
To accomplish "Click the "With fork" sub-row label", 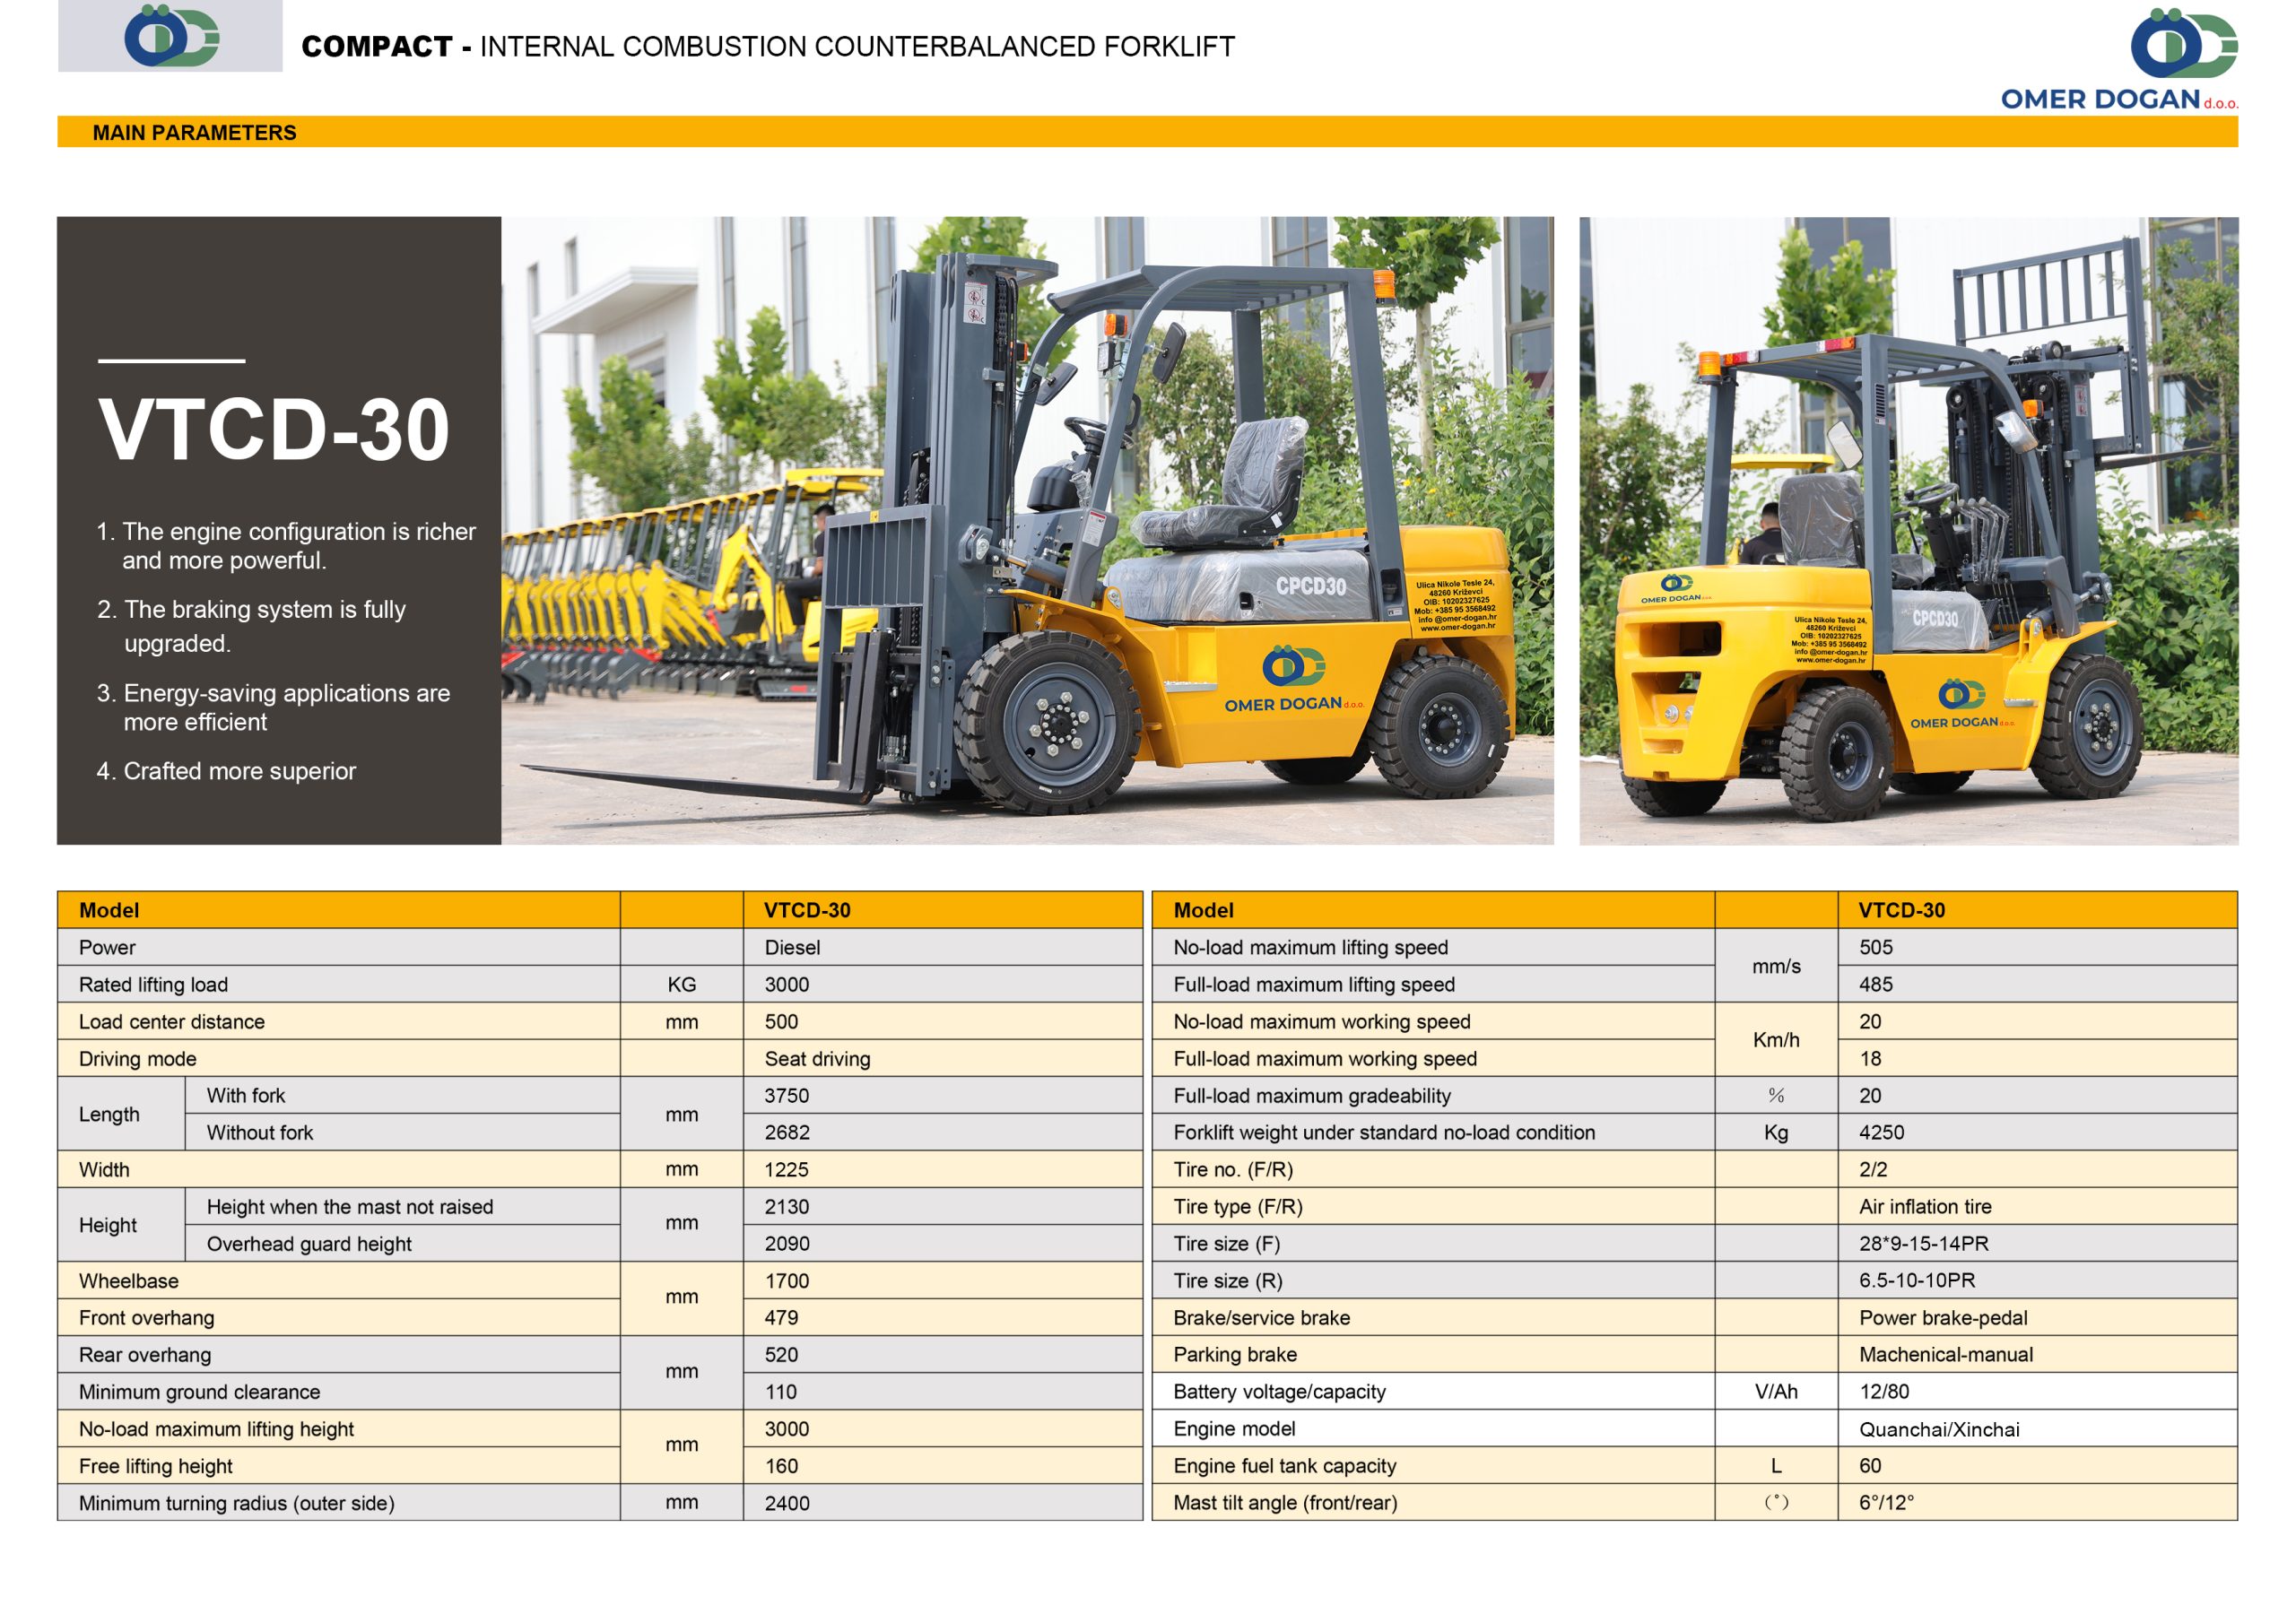I will (x=246, y=1095).
